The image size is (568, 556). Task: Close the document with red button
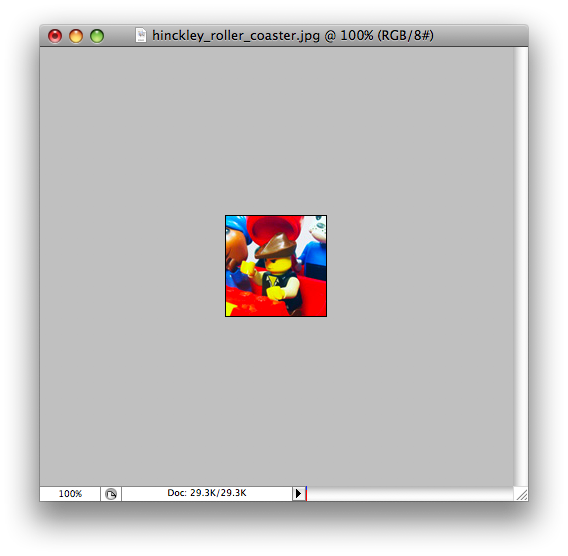click(55, 36)
